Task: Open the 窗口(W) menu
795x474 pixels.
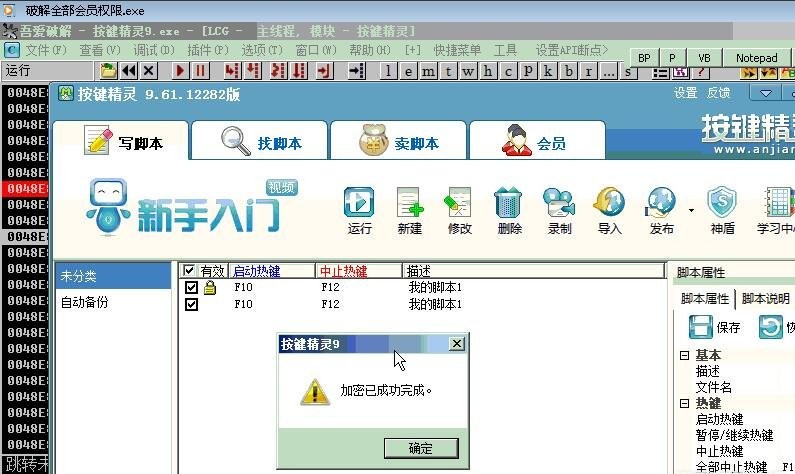Action: (316, 50)
